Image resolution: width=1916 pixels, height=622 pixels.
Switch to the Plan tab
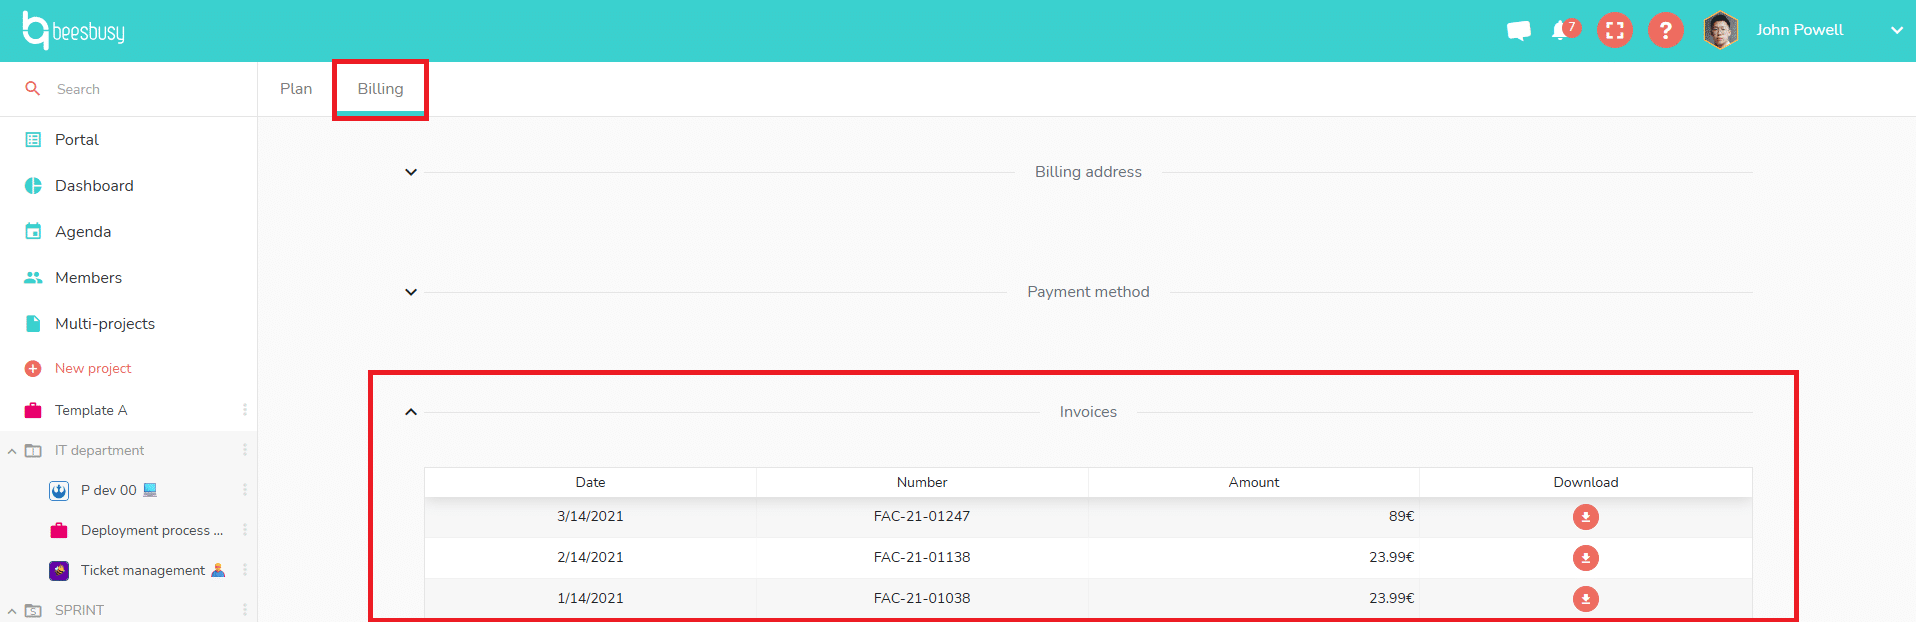(296, 89)
